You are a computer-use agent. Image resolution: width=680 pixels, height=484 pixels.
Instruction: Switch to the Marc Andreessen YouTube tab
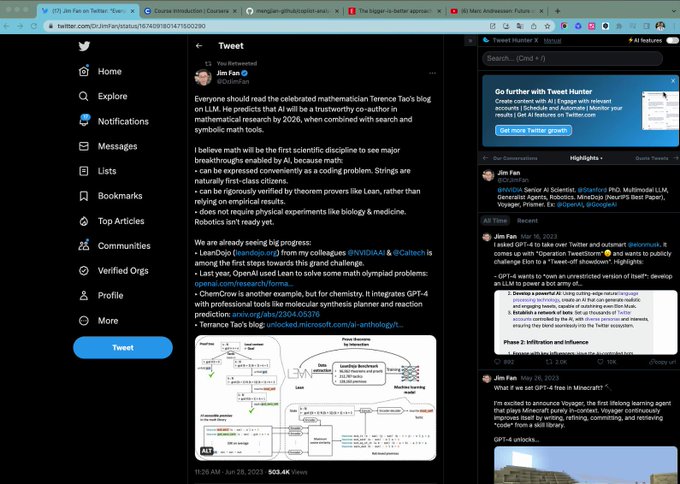point(497,11)
